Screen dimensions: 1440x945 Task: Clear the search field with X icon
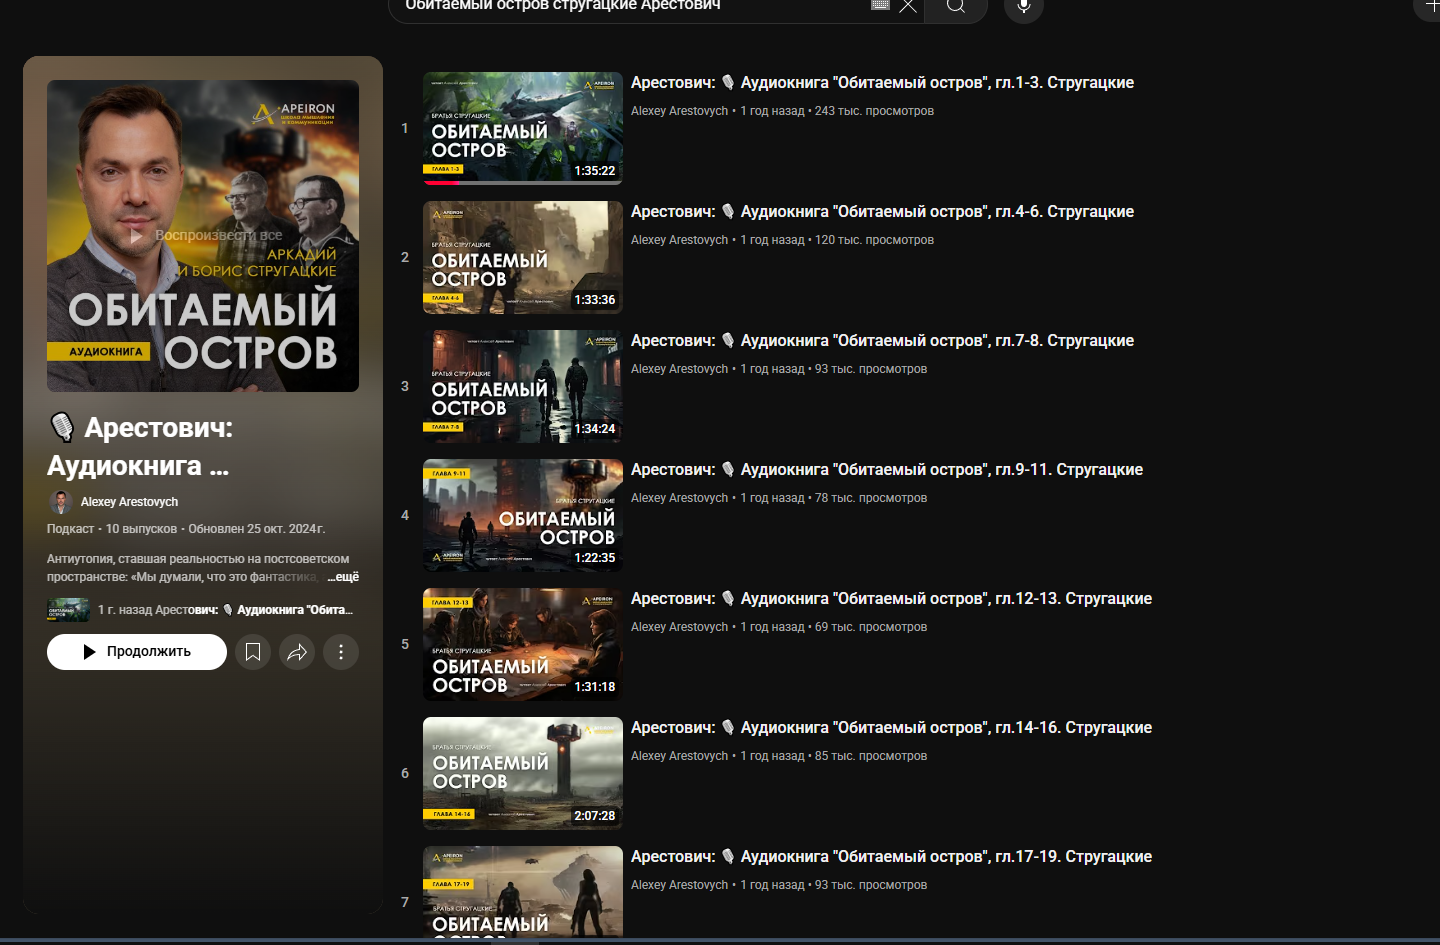907,7
